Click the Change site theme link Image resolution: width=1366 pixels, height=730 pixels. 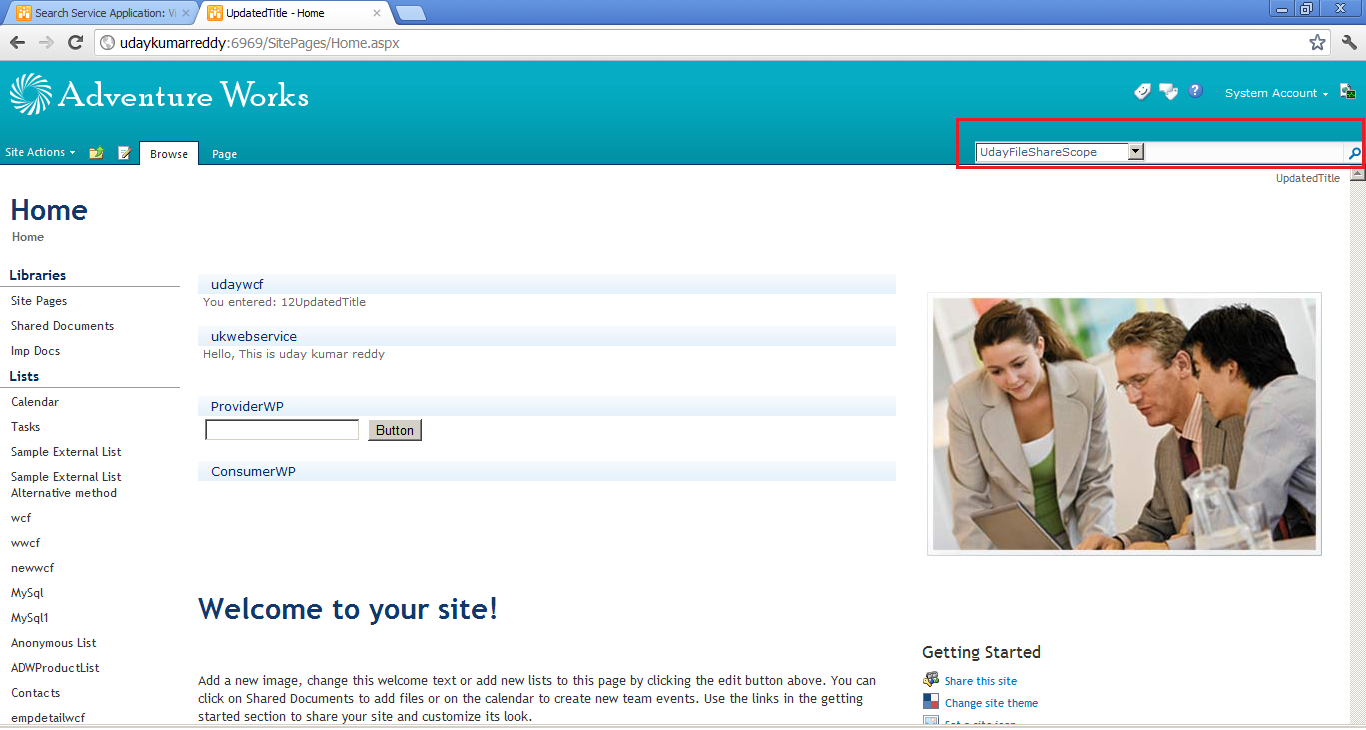click(x=991, y=703)
